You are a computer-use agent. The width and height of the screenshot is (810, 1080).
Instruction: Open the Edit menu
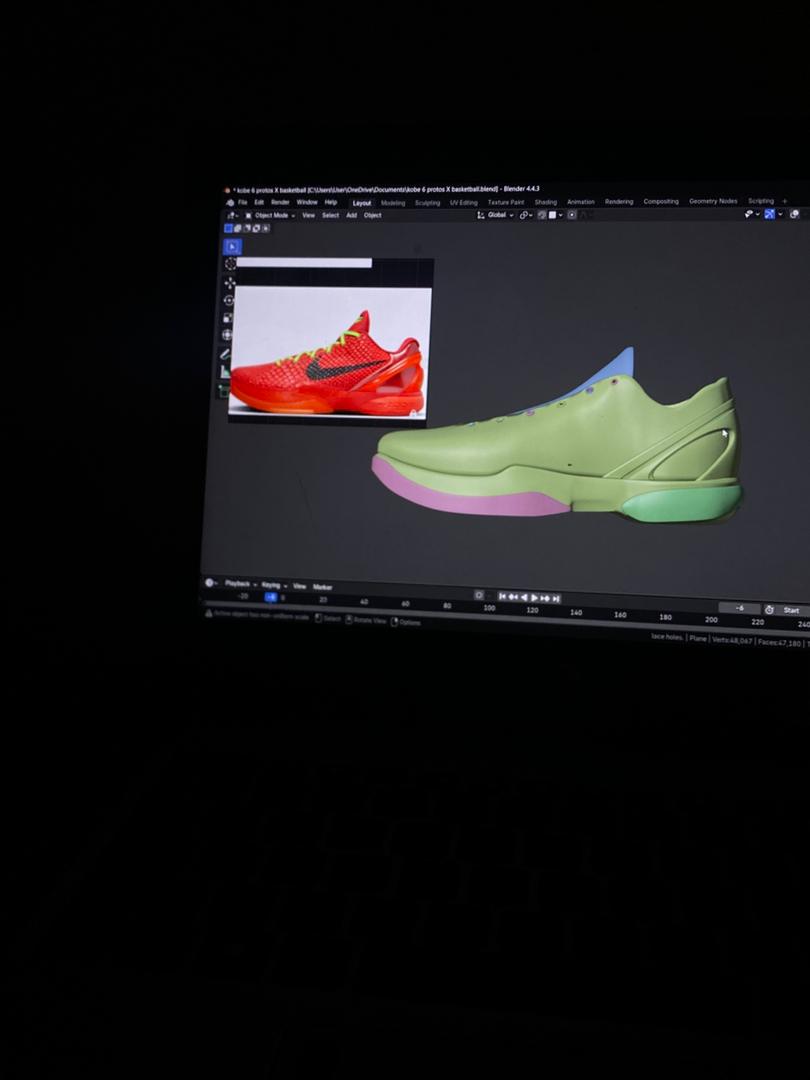click(259, 202)
